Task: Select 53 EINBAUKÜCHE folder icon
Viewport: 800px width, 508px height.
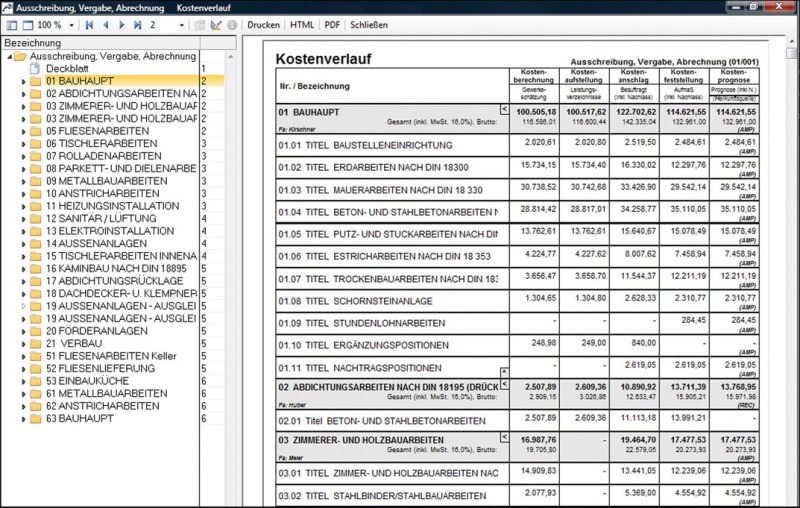Action: [35, 381]
